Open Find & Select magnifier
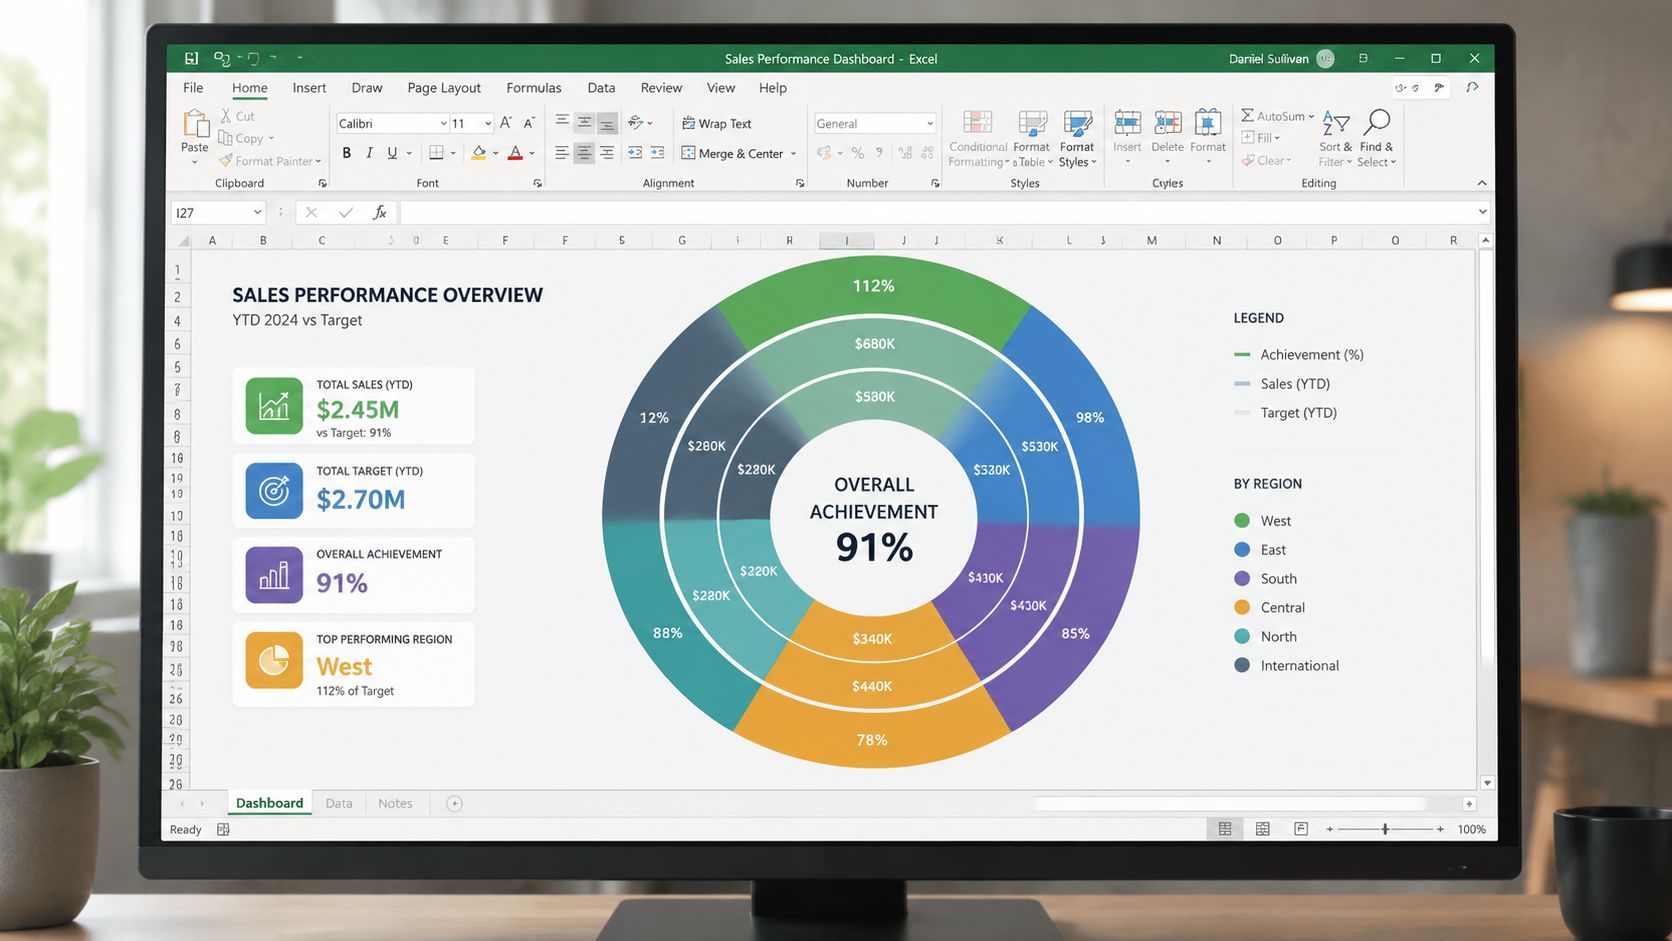 click(1377, 122)
